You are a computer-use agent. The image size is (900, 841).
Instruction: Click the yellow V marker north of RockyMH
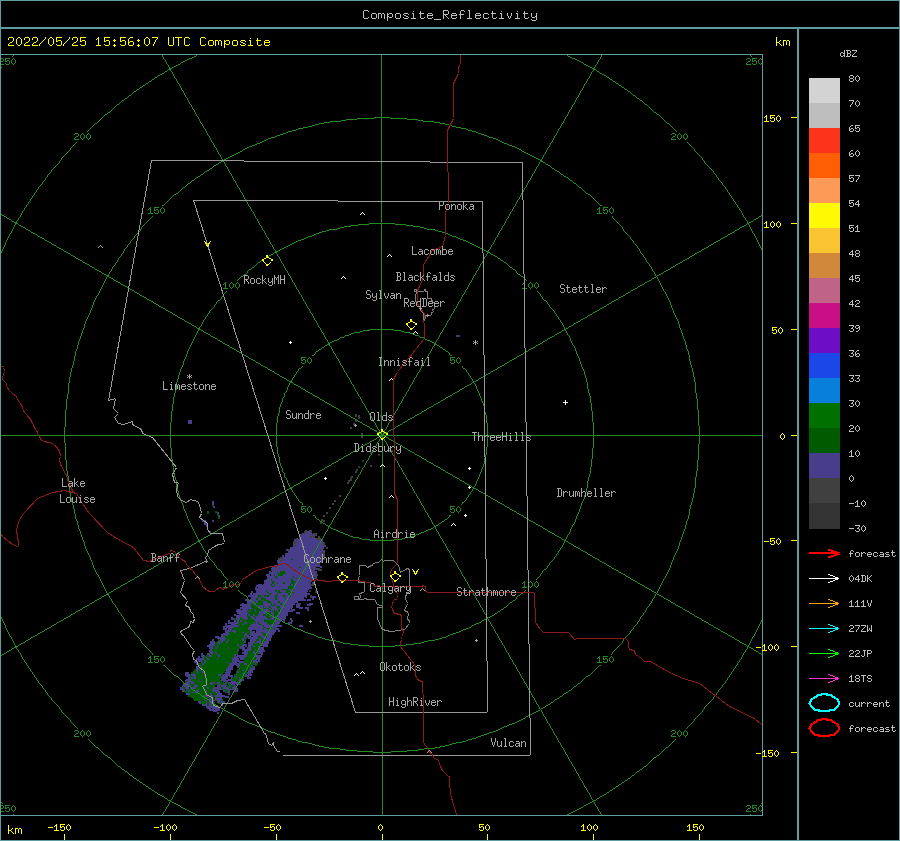coord(208,244)
